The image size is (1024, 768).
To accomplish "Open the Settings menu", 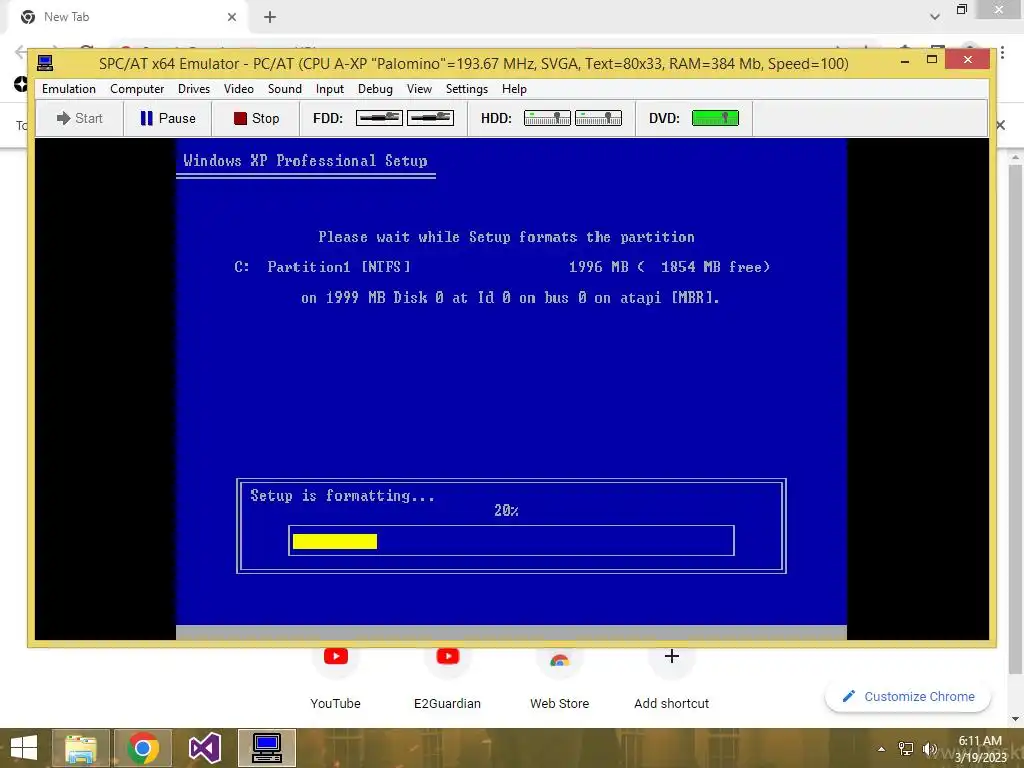I will point(466,89).
